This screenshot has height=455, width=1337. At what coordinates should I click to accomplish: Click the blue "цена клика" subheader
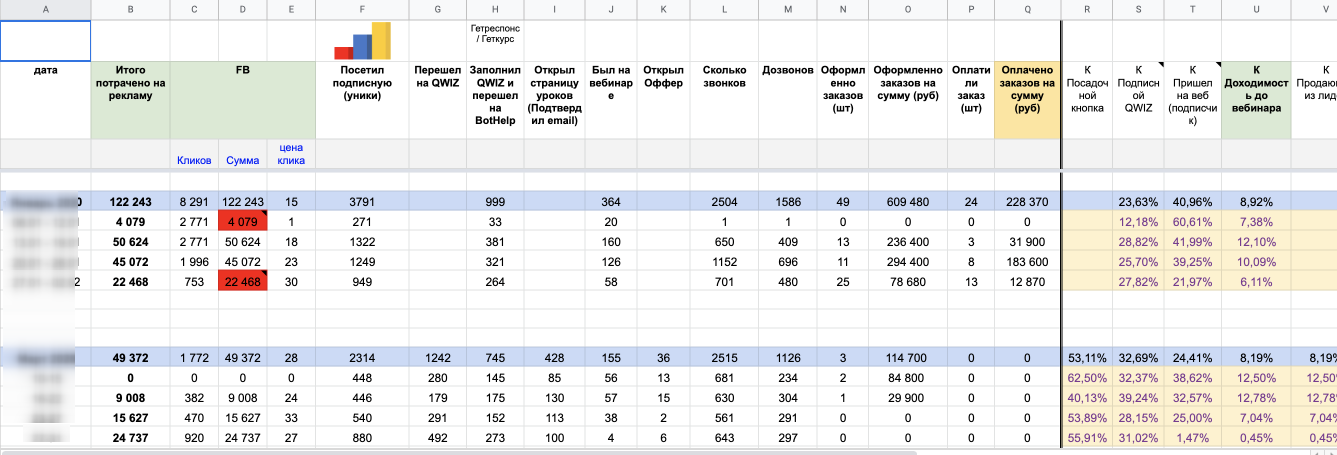tap(291, 153)
